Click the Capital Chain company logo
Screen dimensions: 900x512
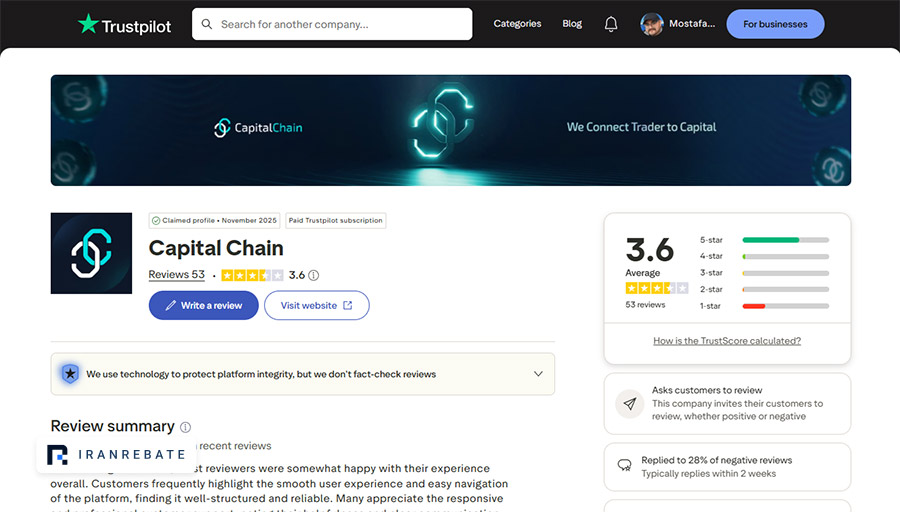click(x=91, y=253)
